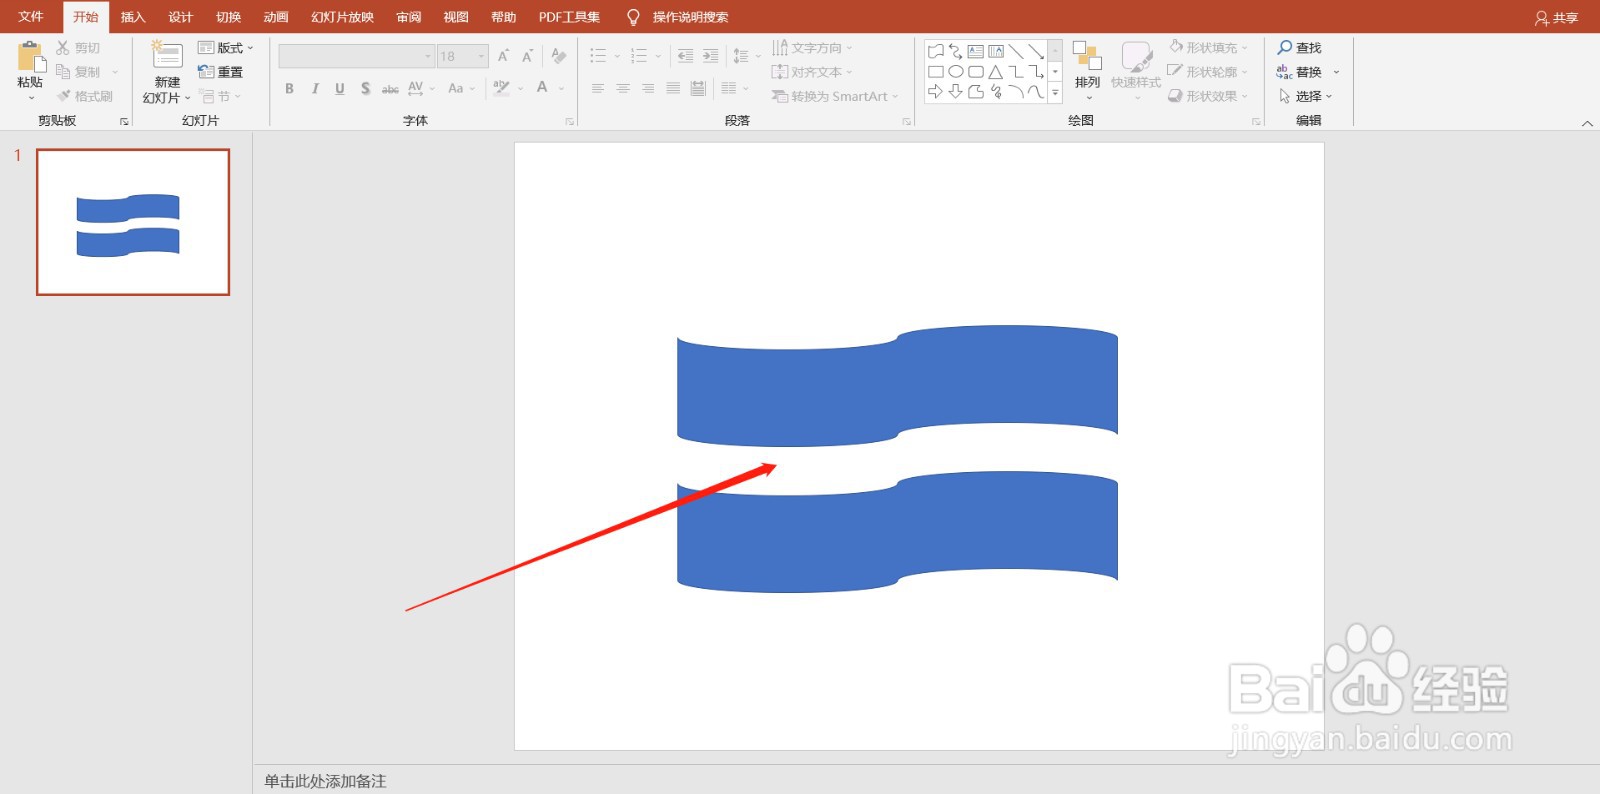The image size is (1600, 794).
Task: Switch to the Animations (动画) tab
Action: point(276,17)
